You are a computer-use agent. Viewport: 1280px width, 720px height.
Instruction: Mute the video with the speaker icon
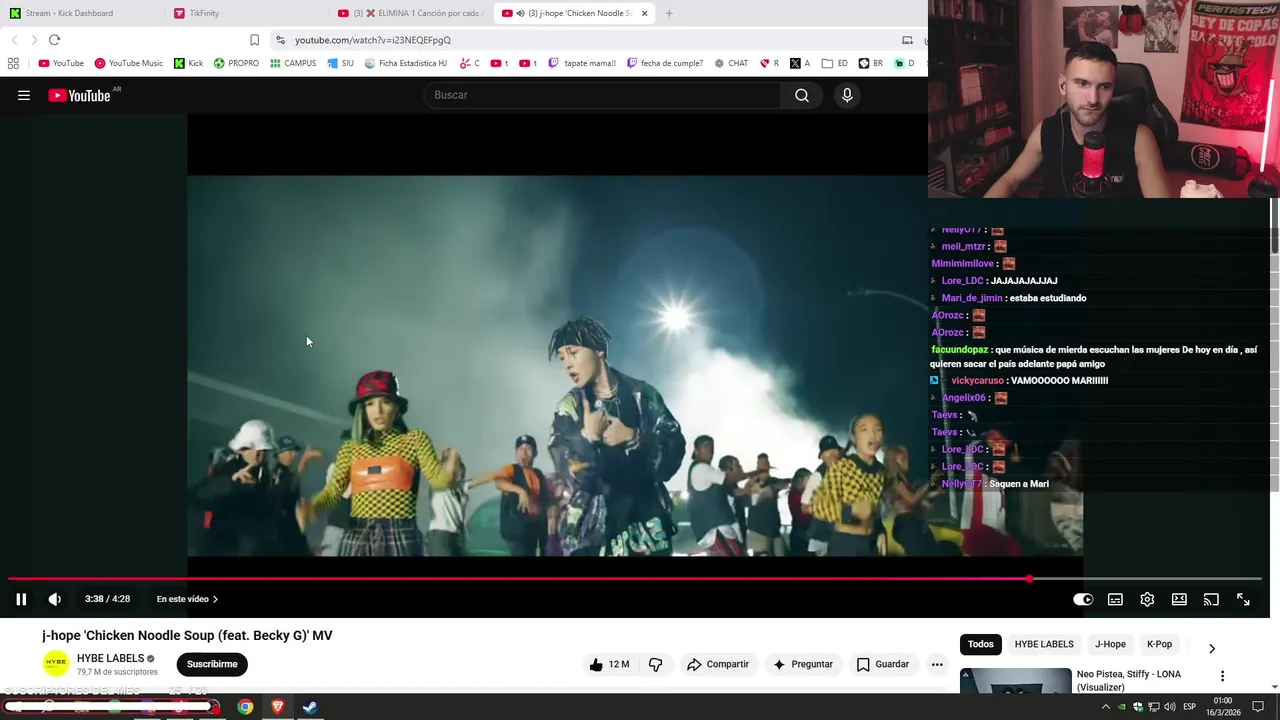[55, 599]
